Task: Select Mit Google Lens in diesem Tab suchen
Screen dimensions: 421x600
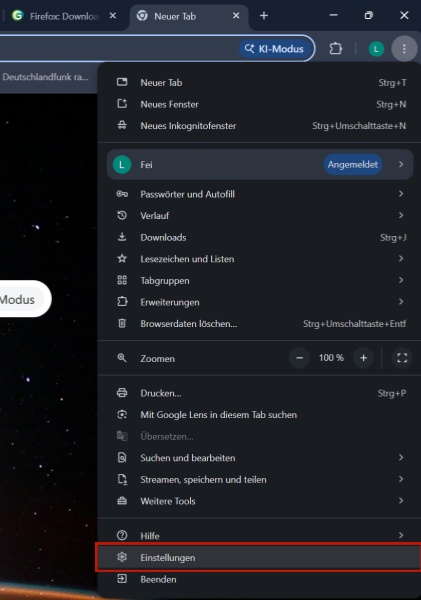Action: tap(259, 415)
